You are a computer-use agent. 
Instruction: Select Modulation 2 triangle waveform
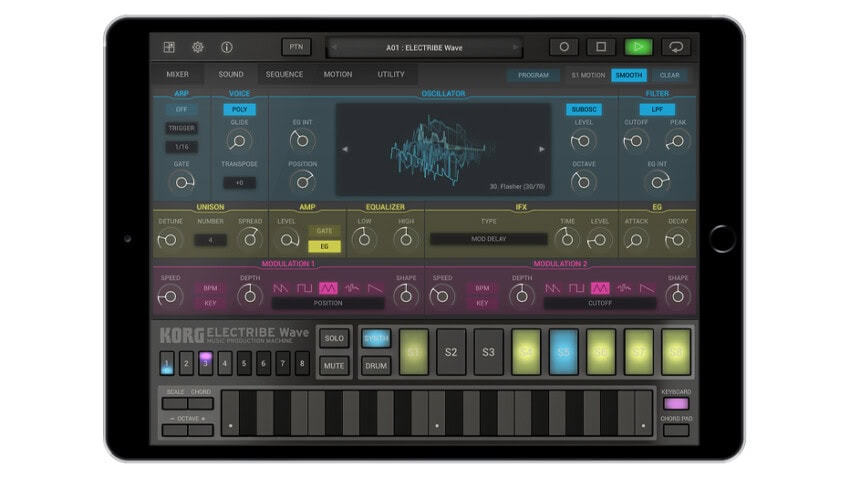click(600, 288)
